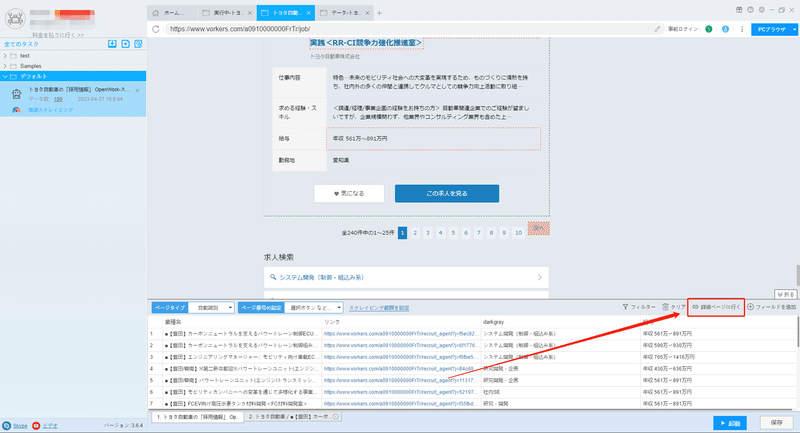Open the PCブラウザ dropdown arrow
The image size is (800, 433).
[x=794, y=30]
